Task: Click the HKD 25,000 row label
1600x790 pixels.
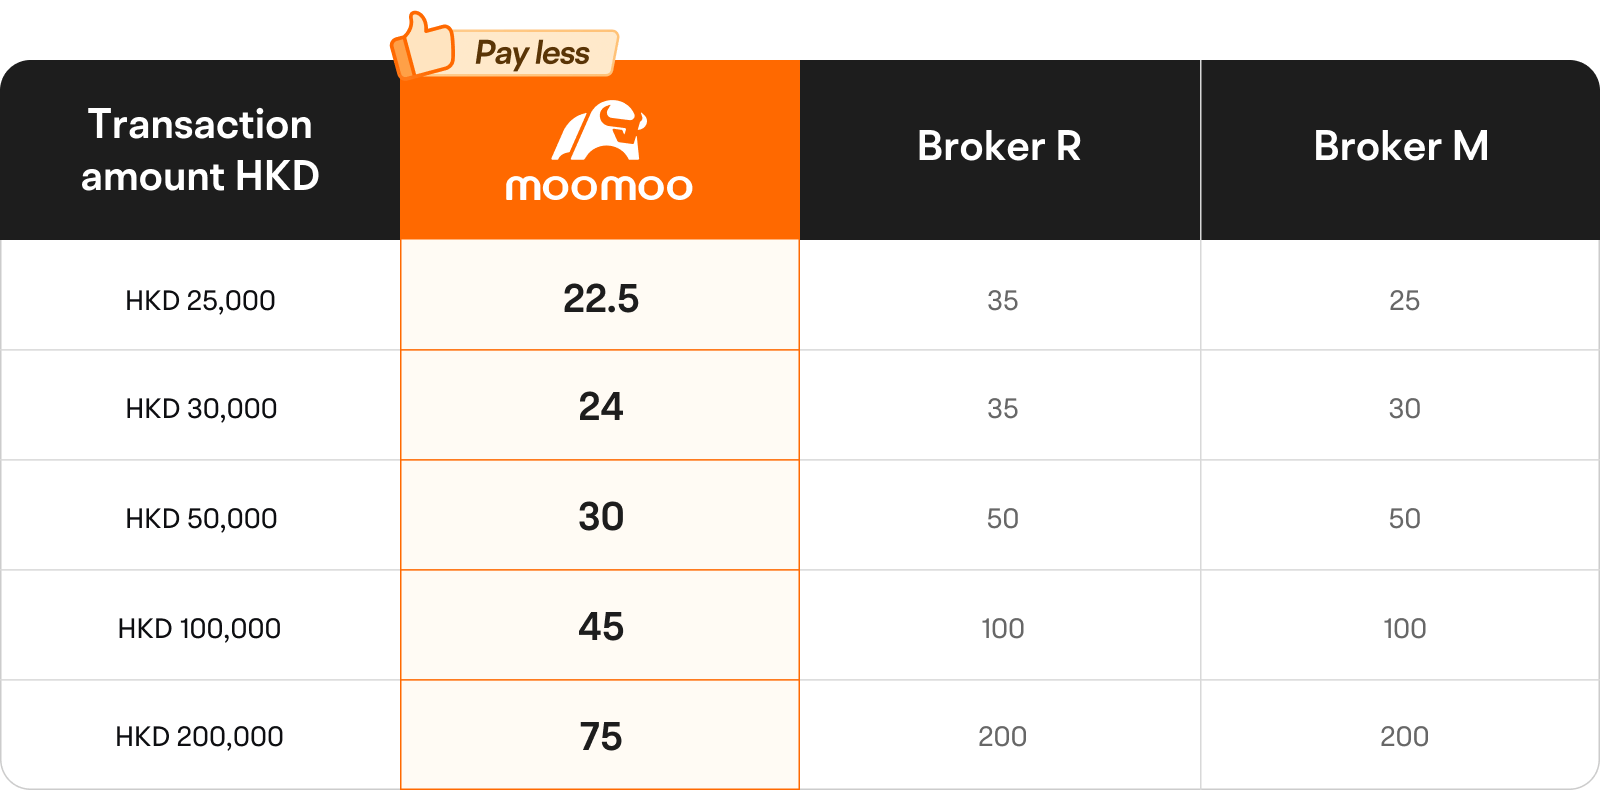Action: point(200,300)
